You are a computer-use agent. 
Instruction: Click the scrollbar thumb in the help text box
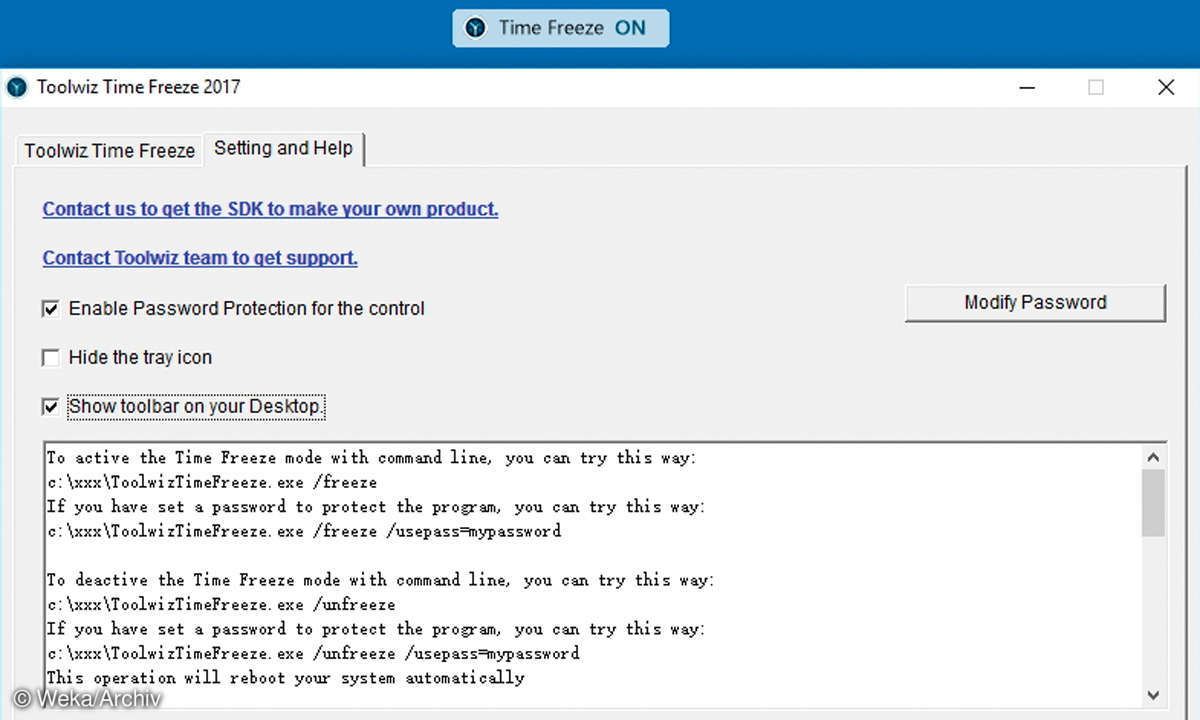point(1153,503)
